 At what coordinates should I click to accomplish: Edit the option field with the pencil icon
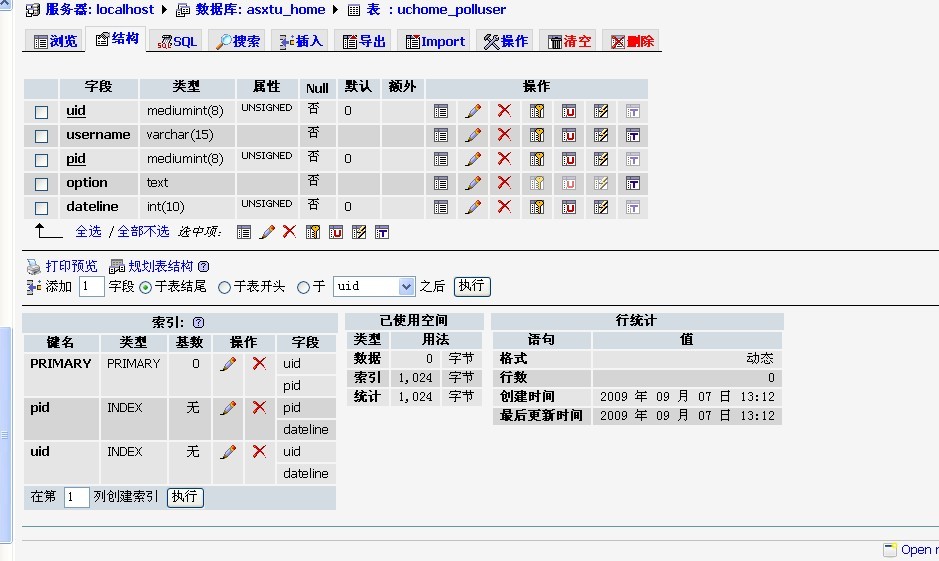pos(473,183)
